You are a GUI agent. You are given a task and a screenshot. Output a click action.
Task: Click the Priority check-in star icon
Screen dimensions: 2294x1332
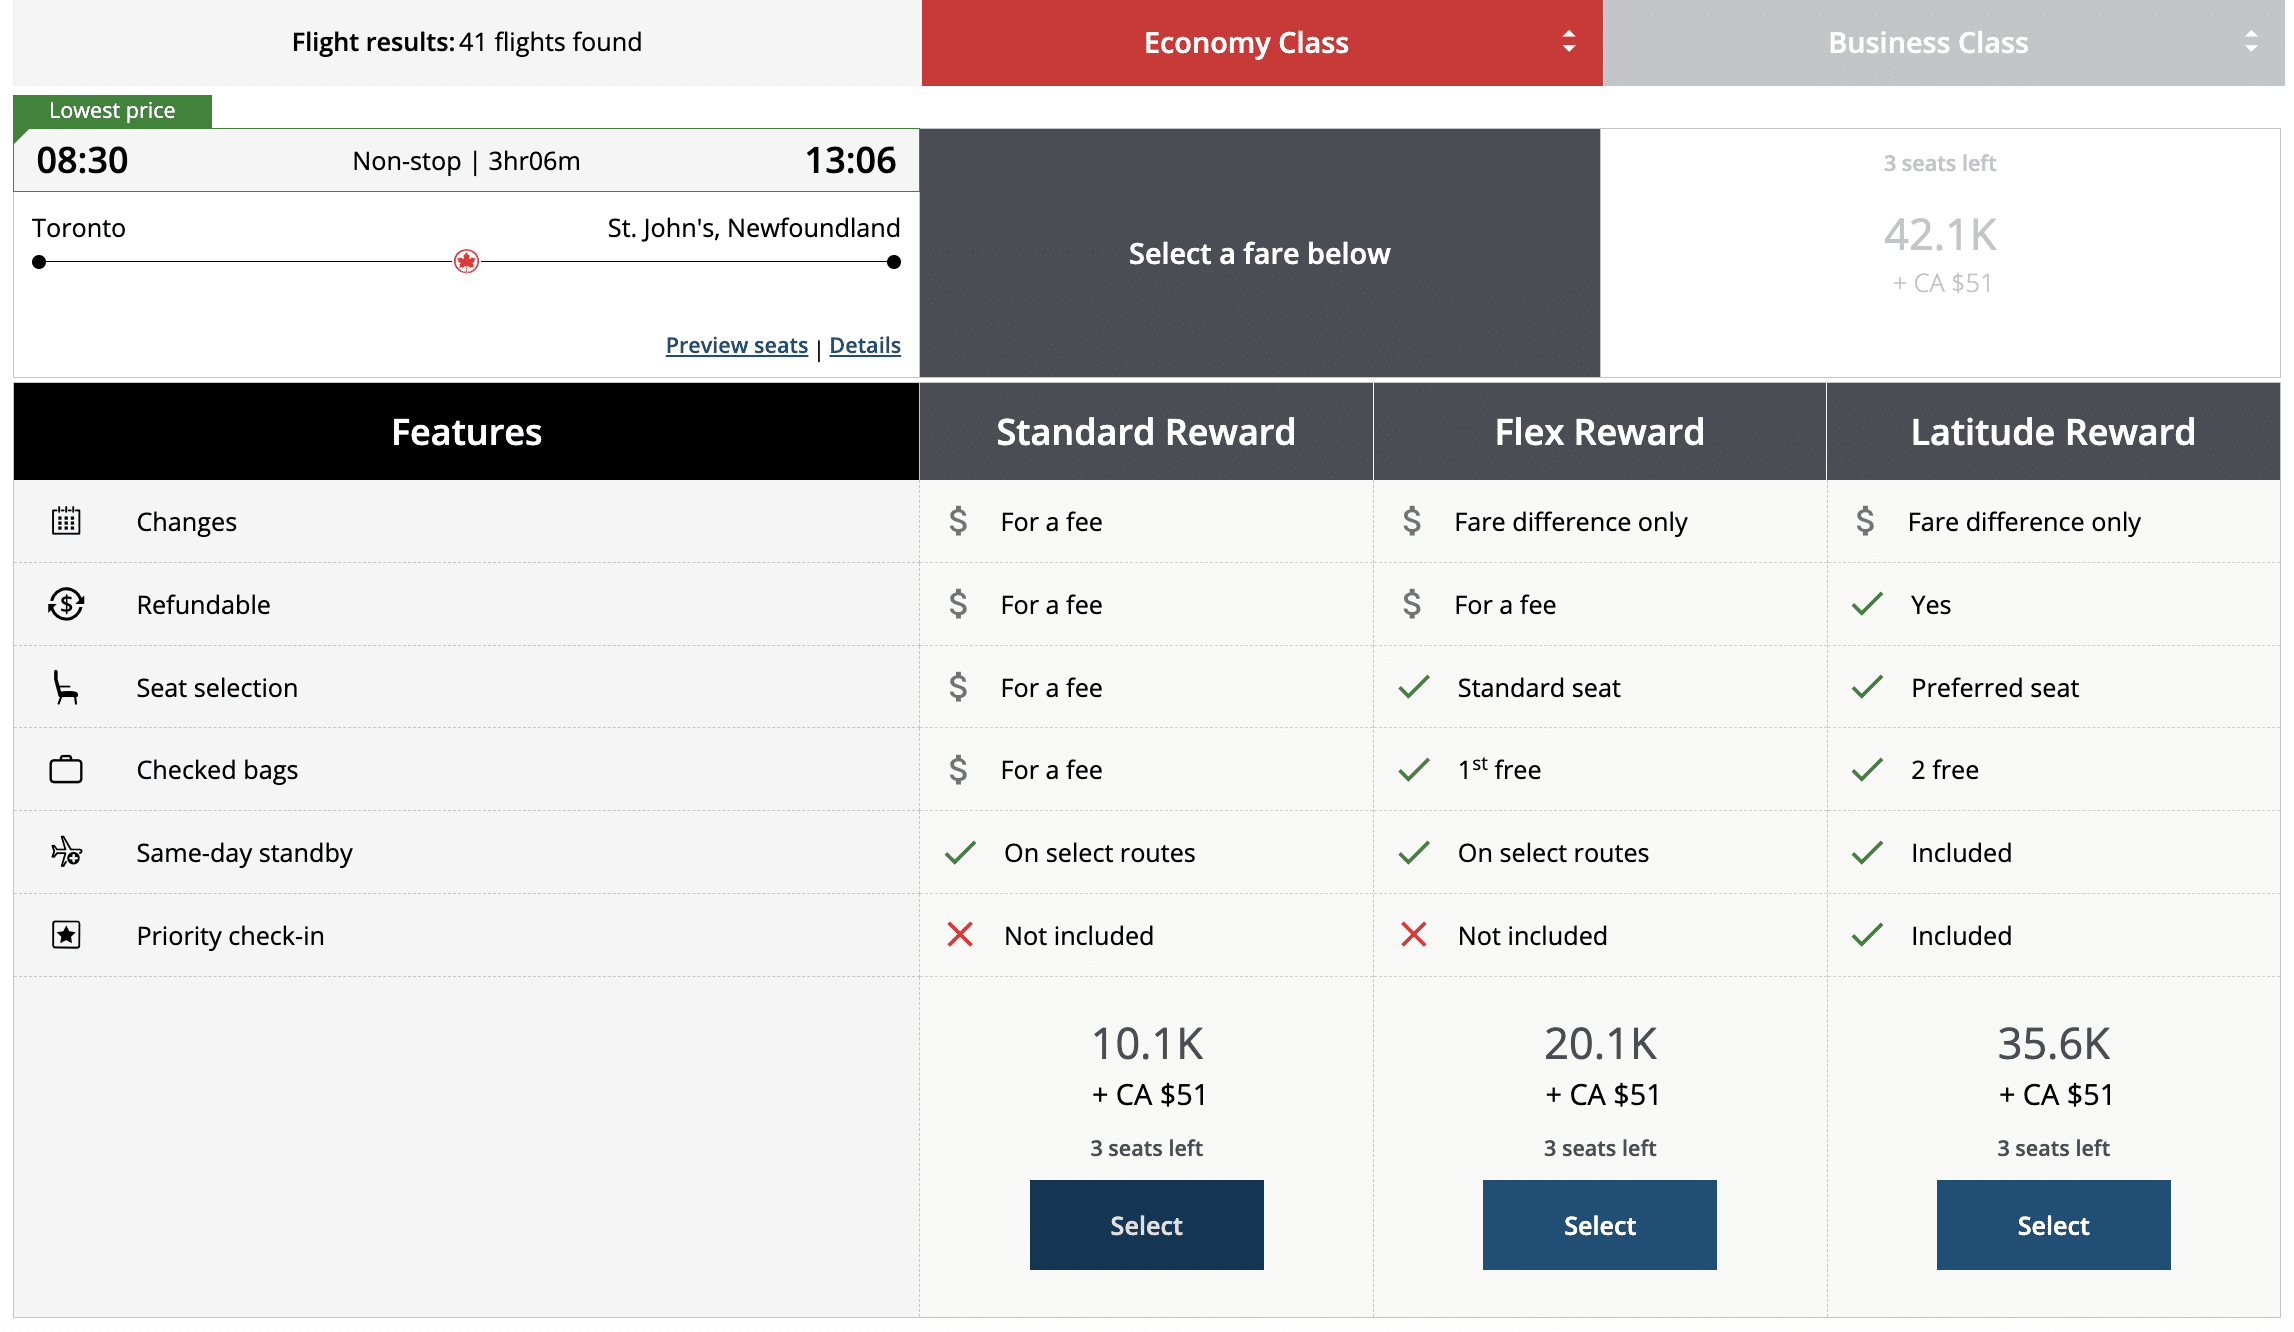point(66,935)
